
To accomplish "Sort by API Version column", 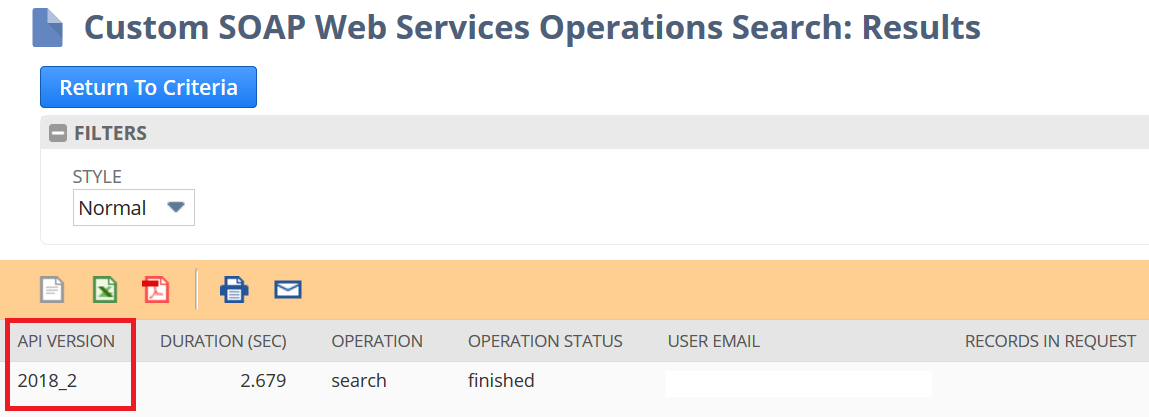I will (x=66, y=341).
